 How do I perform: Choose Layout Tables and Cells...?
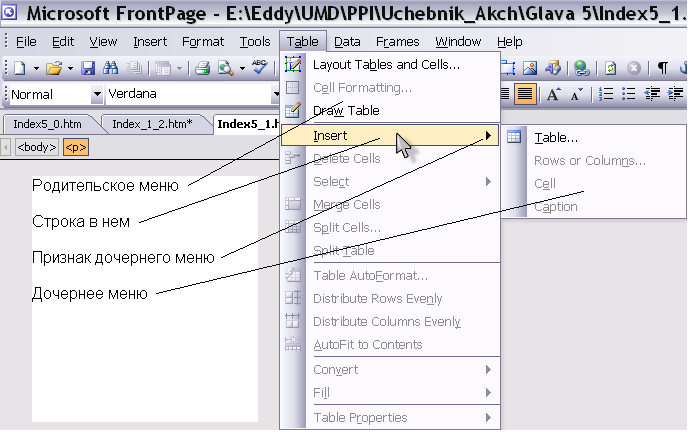[390, 64]
